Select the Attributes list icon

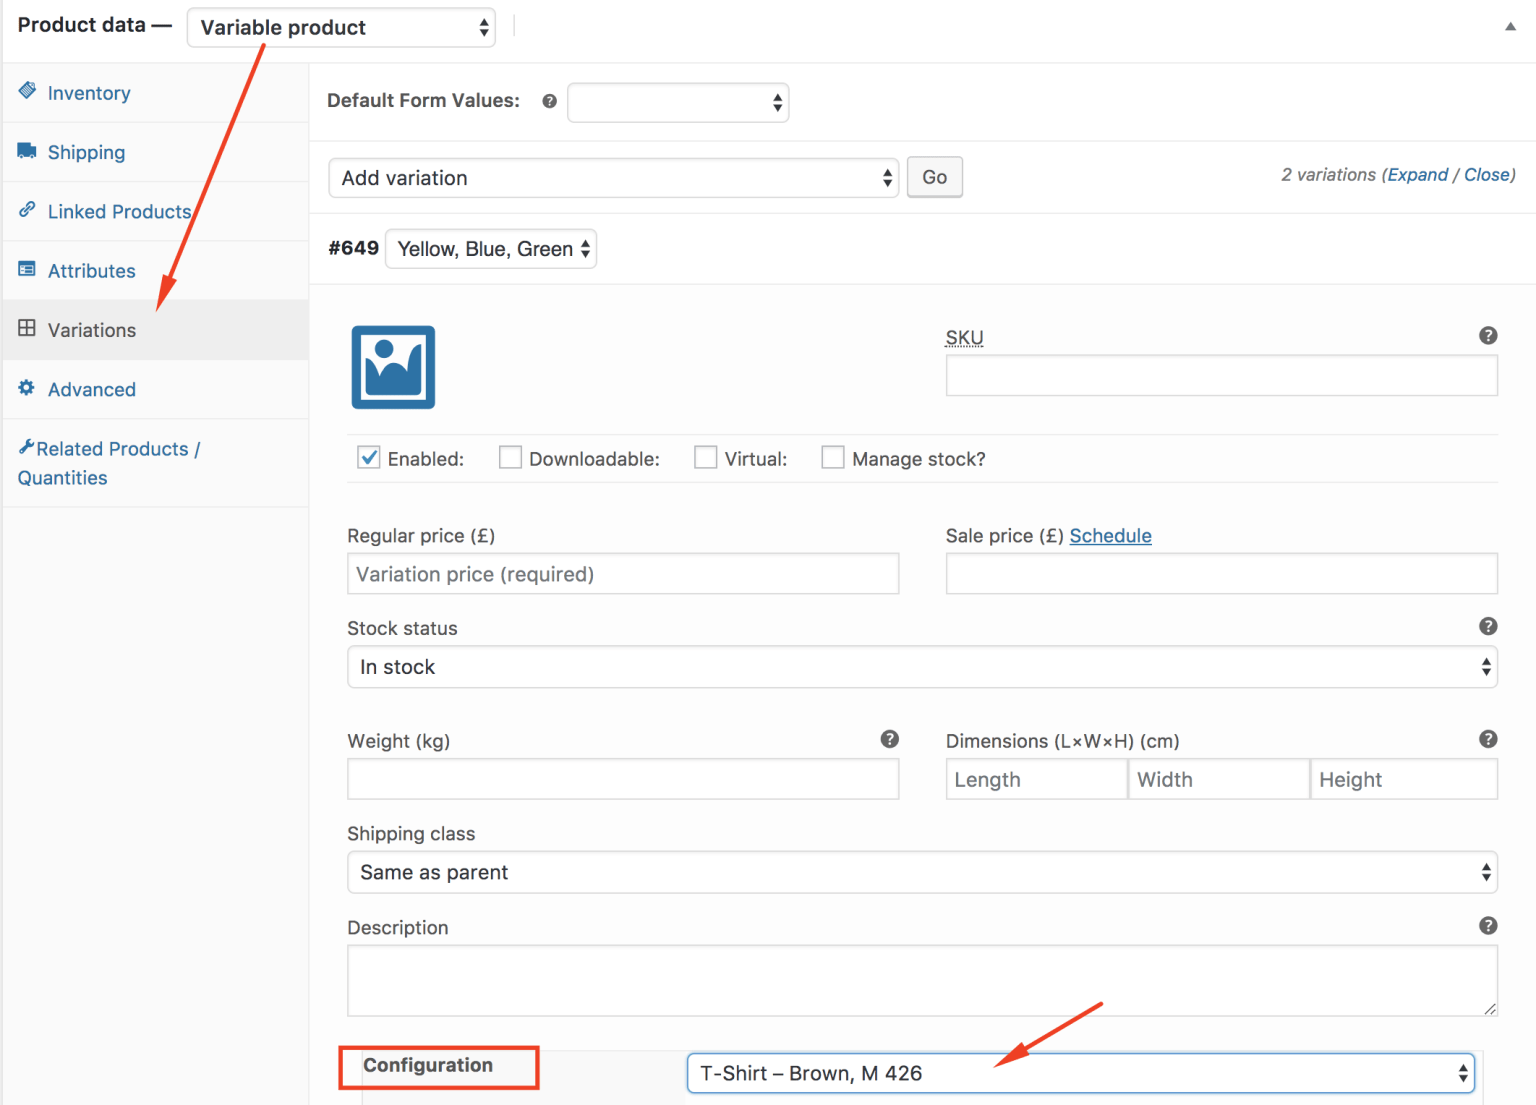click(27, 270)
